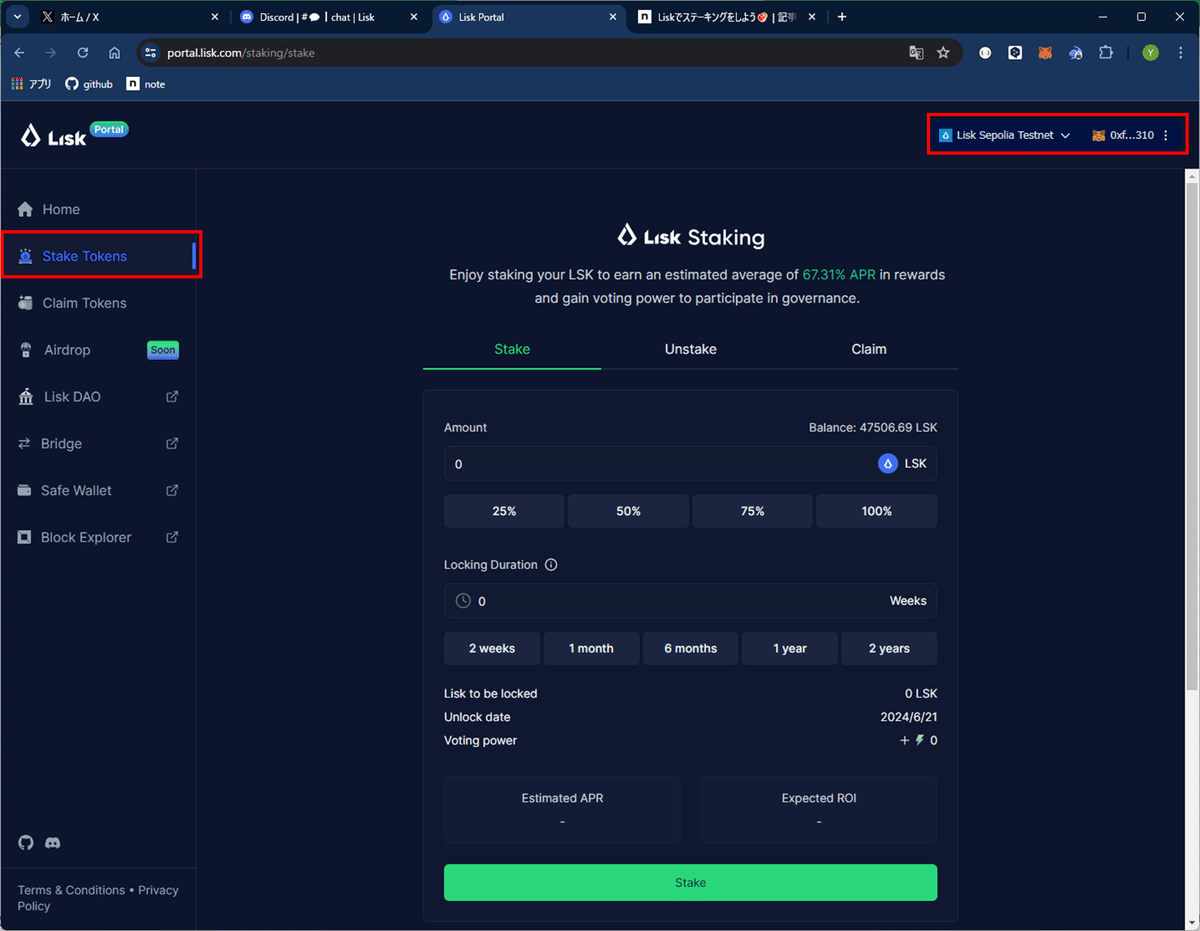The image size is (1200, 931).
Task: Select 1 year locking duration
Action: [x=790, y=648]
